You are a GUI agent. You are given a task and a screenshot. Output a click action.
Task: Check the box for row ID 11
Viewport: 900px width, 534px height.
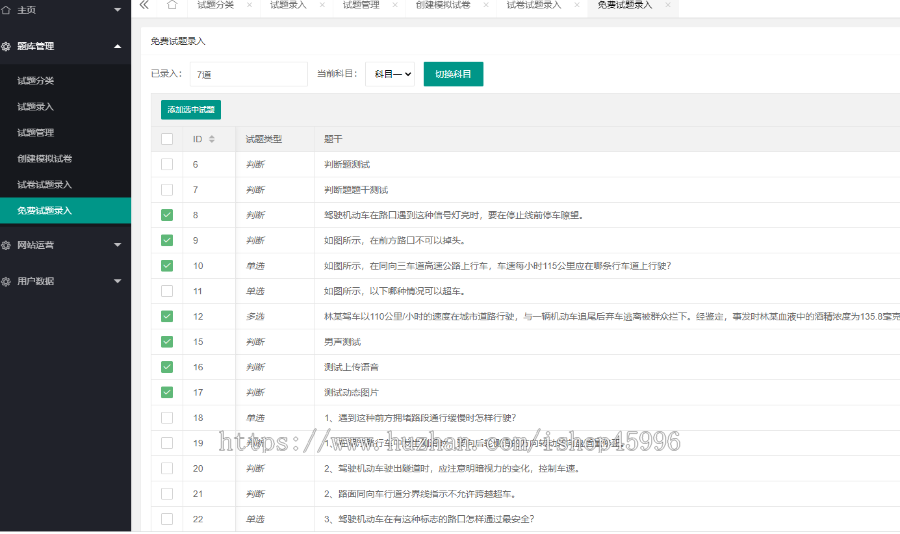tap(167, 291)
